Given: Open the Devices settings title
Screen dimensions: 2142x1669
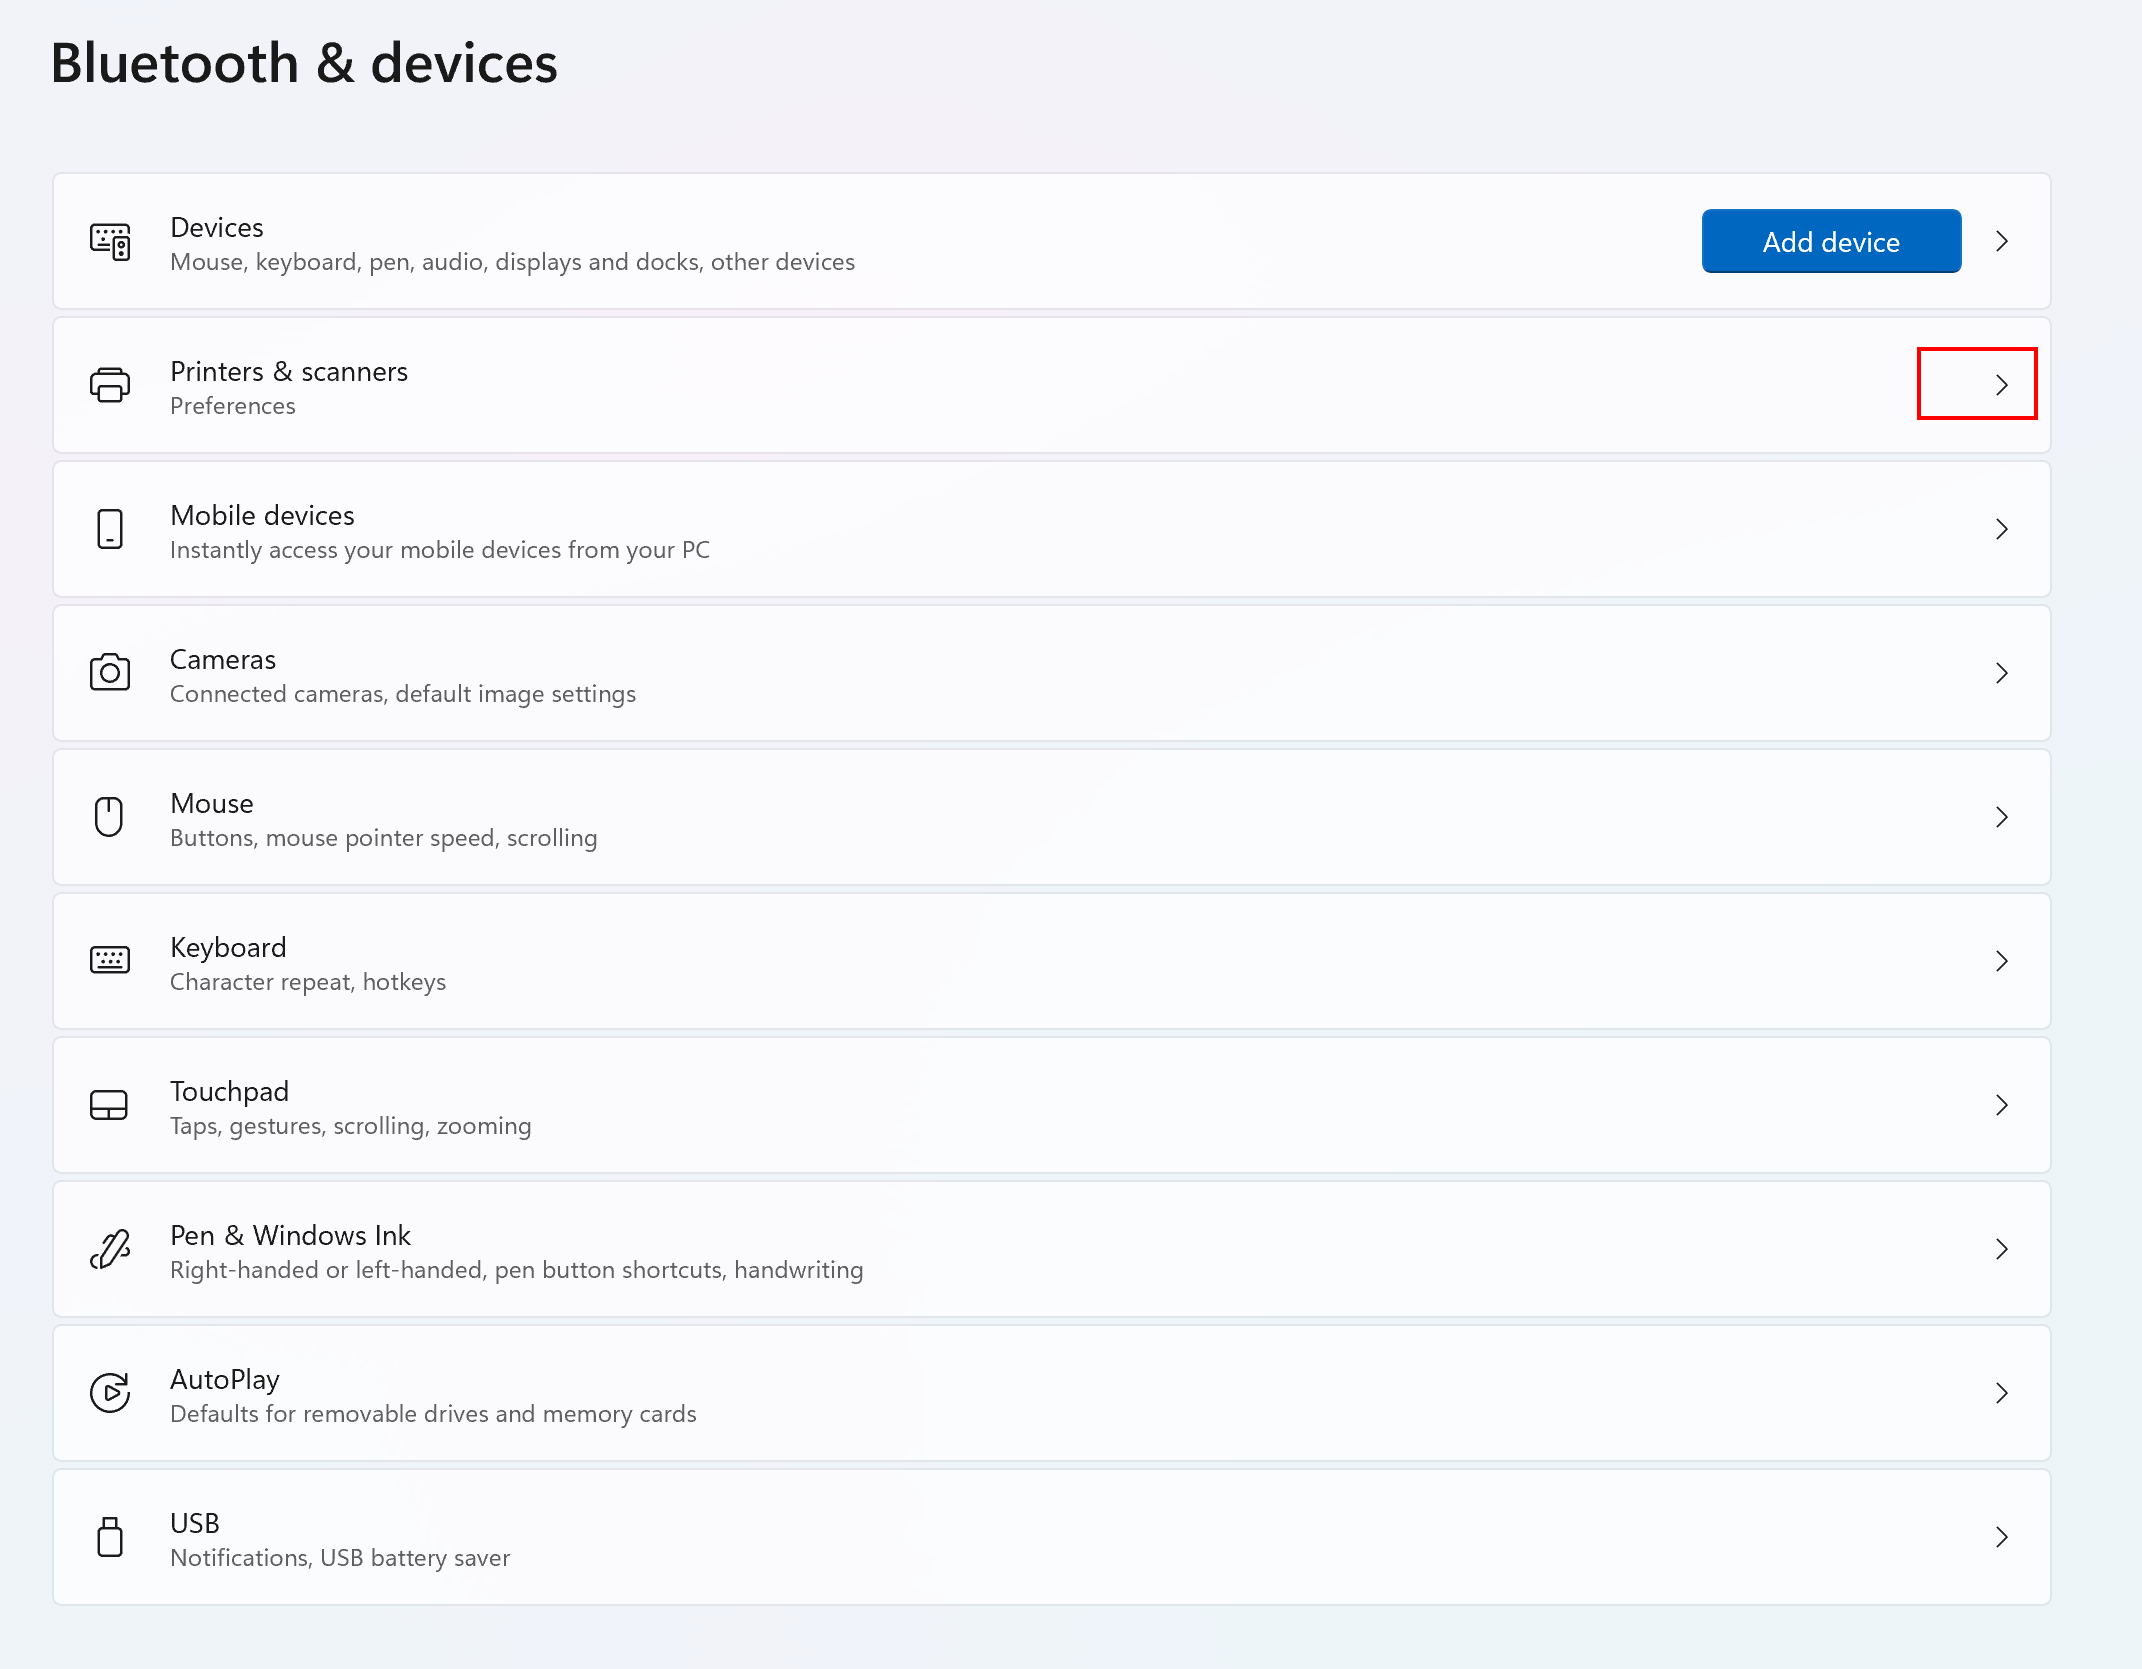Looking at the screenshot, I should pos(217,227).
